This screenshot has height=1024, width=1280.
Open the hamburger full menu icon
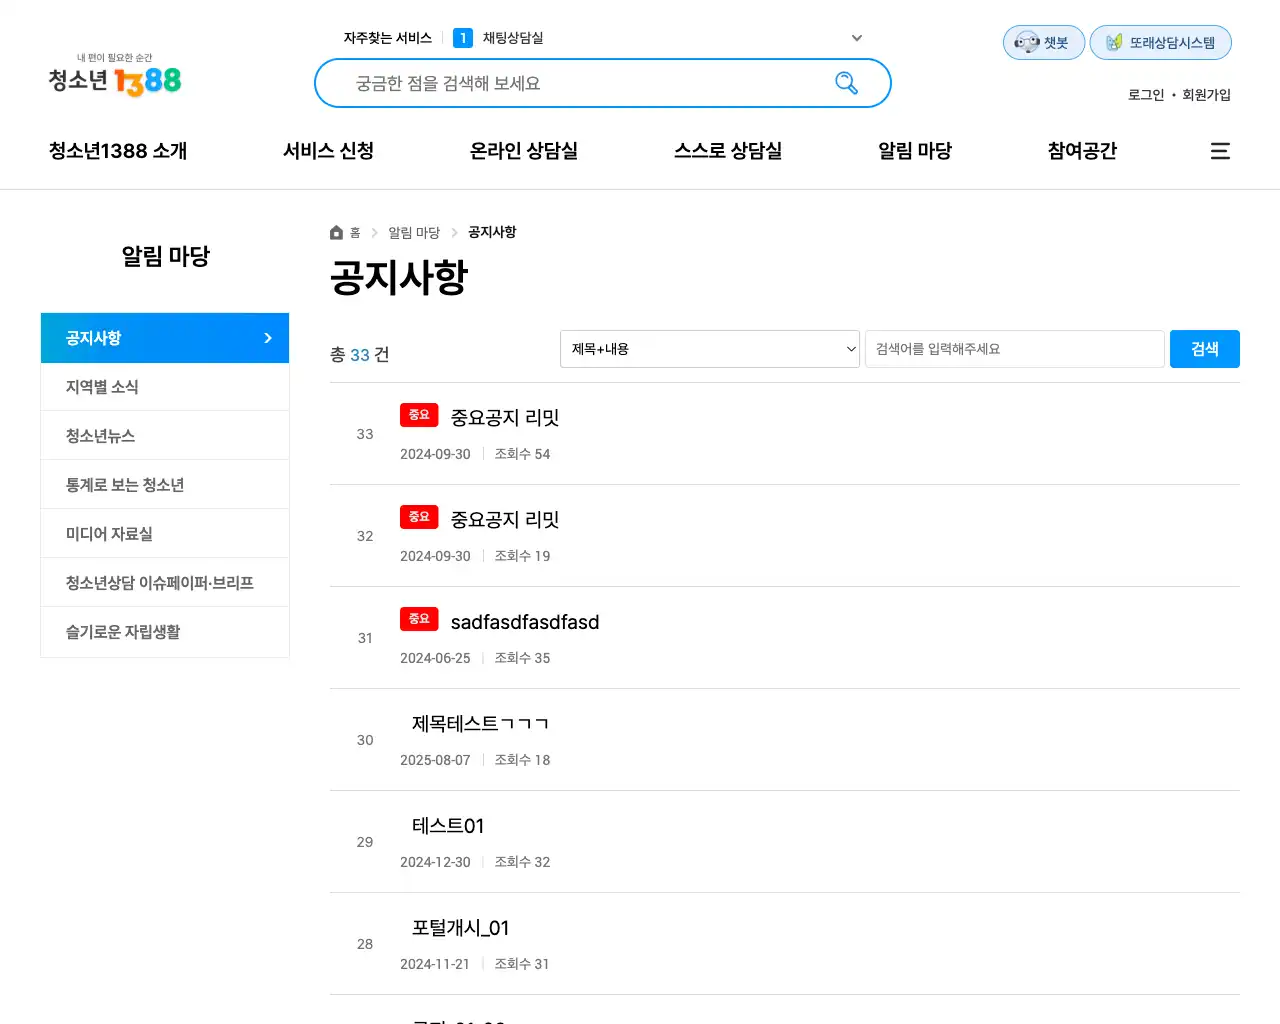(1220, 151)
